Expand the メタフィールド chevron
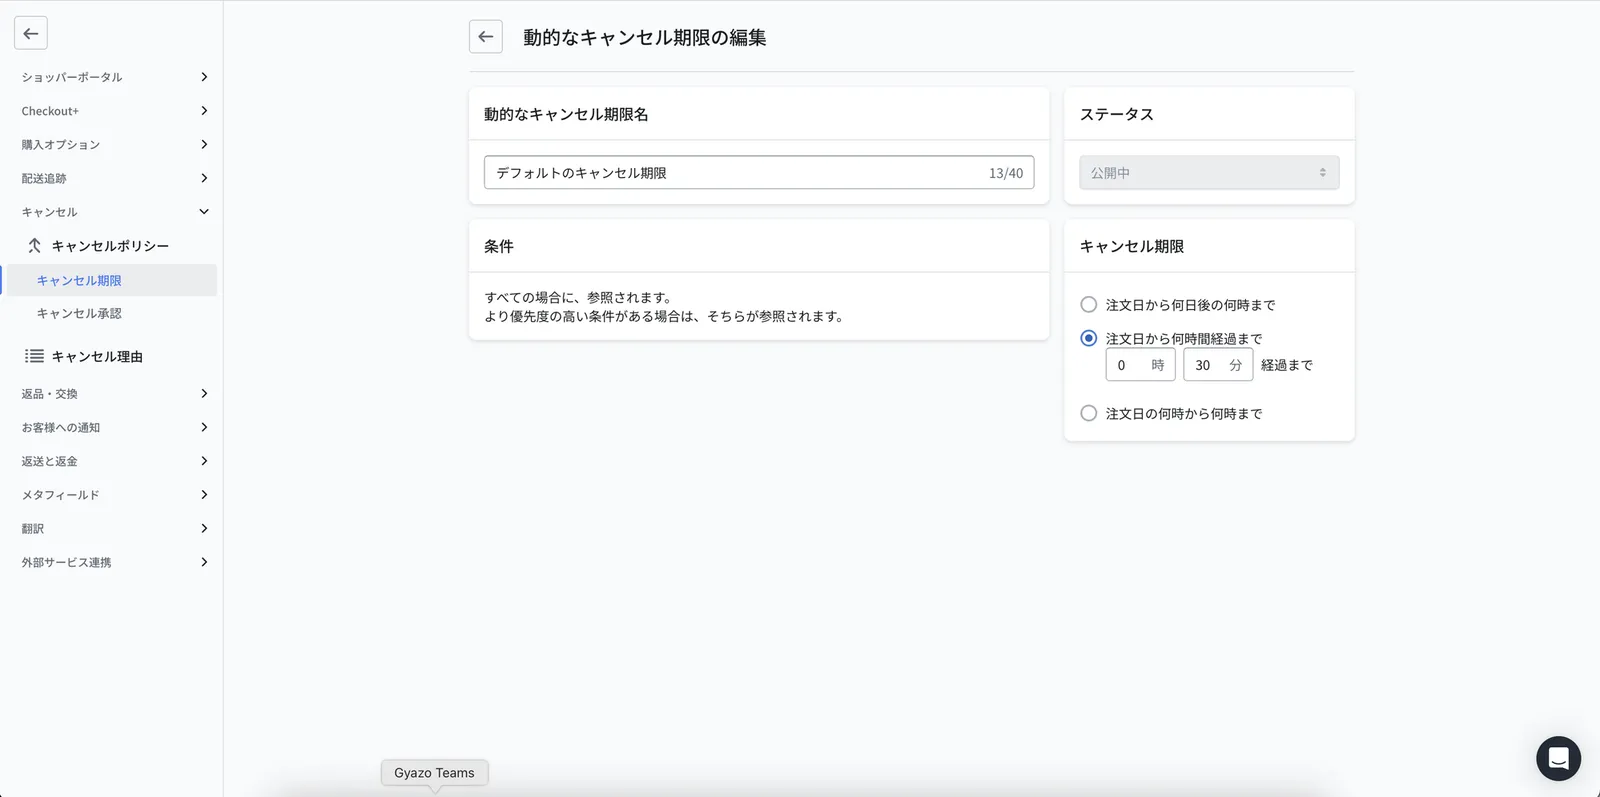This screenshot has width=1600, height=797. tap(204, 495)
